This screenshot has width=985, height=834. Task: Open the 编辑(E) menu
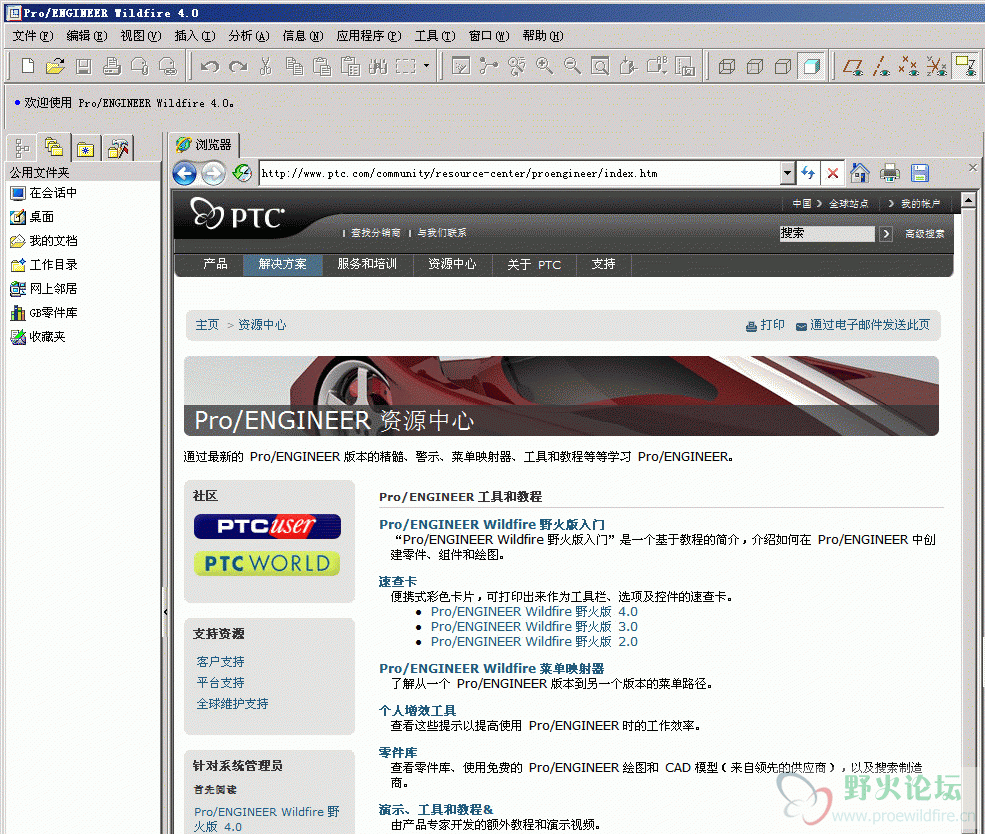87,36
